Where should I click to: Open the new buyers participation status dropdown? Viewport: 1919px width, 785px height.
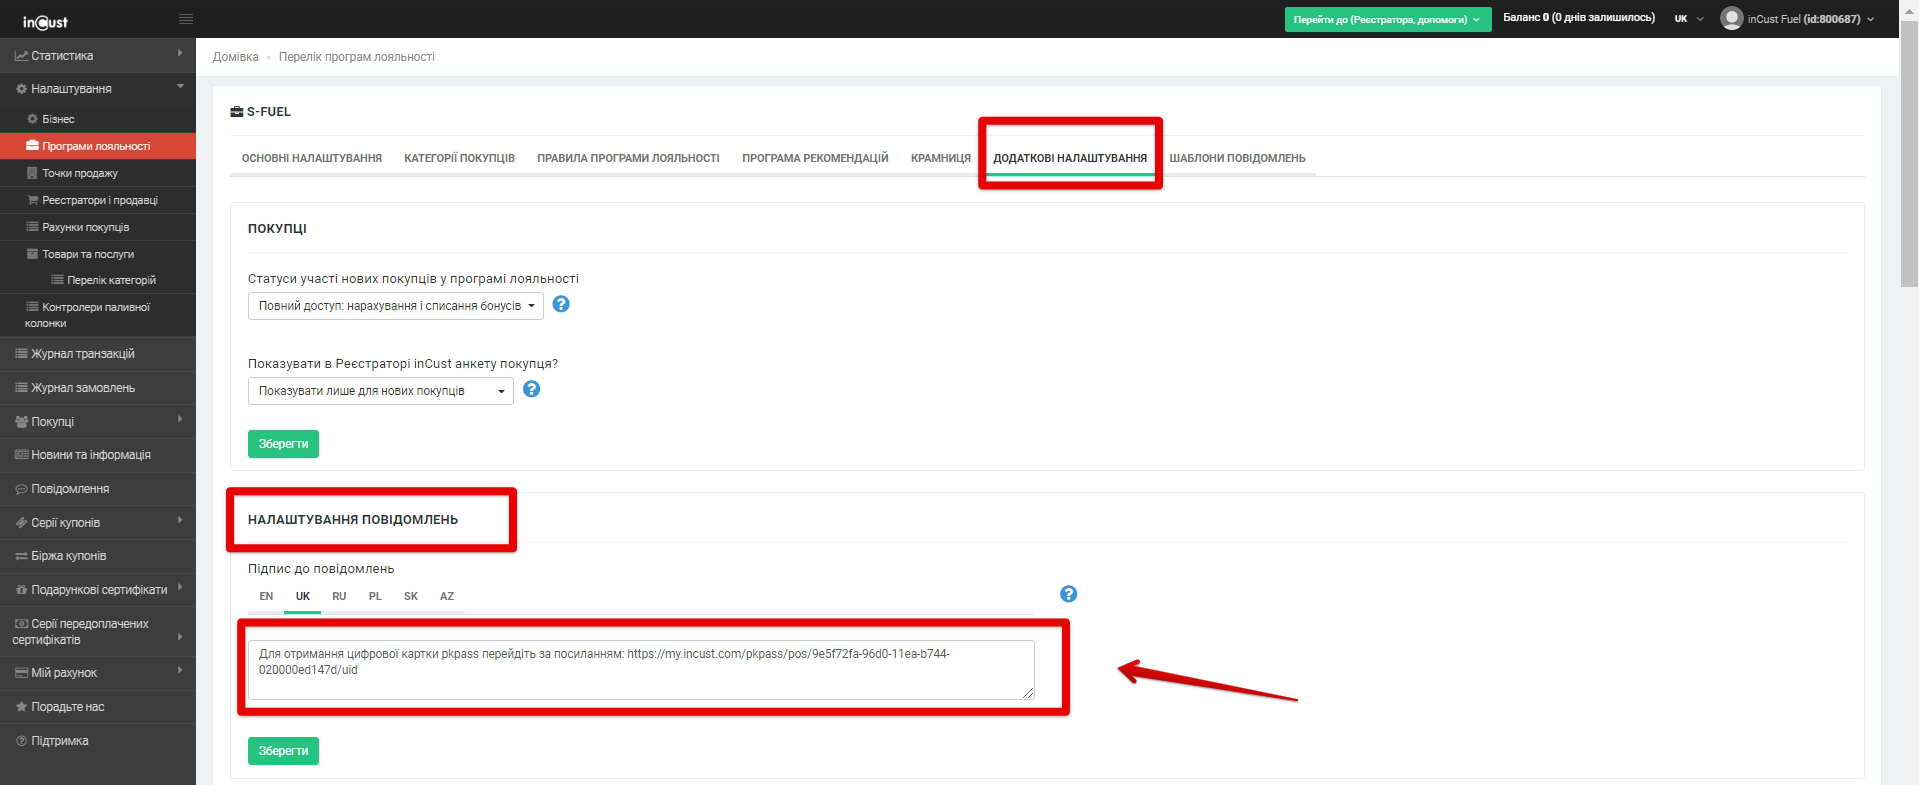coord(396,306)
